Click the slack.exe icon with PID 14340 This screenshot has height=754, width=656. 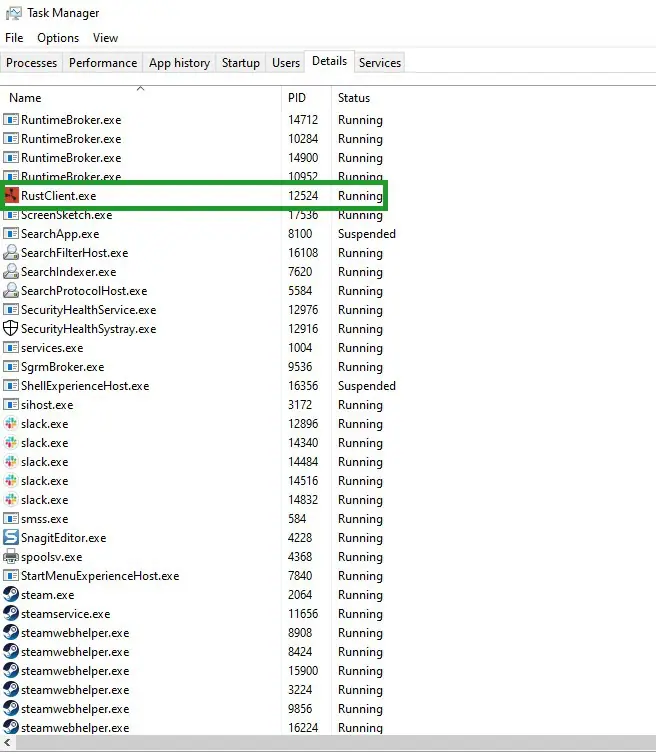coord(11,442)
